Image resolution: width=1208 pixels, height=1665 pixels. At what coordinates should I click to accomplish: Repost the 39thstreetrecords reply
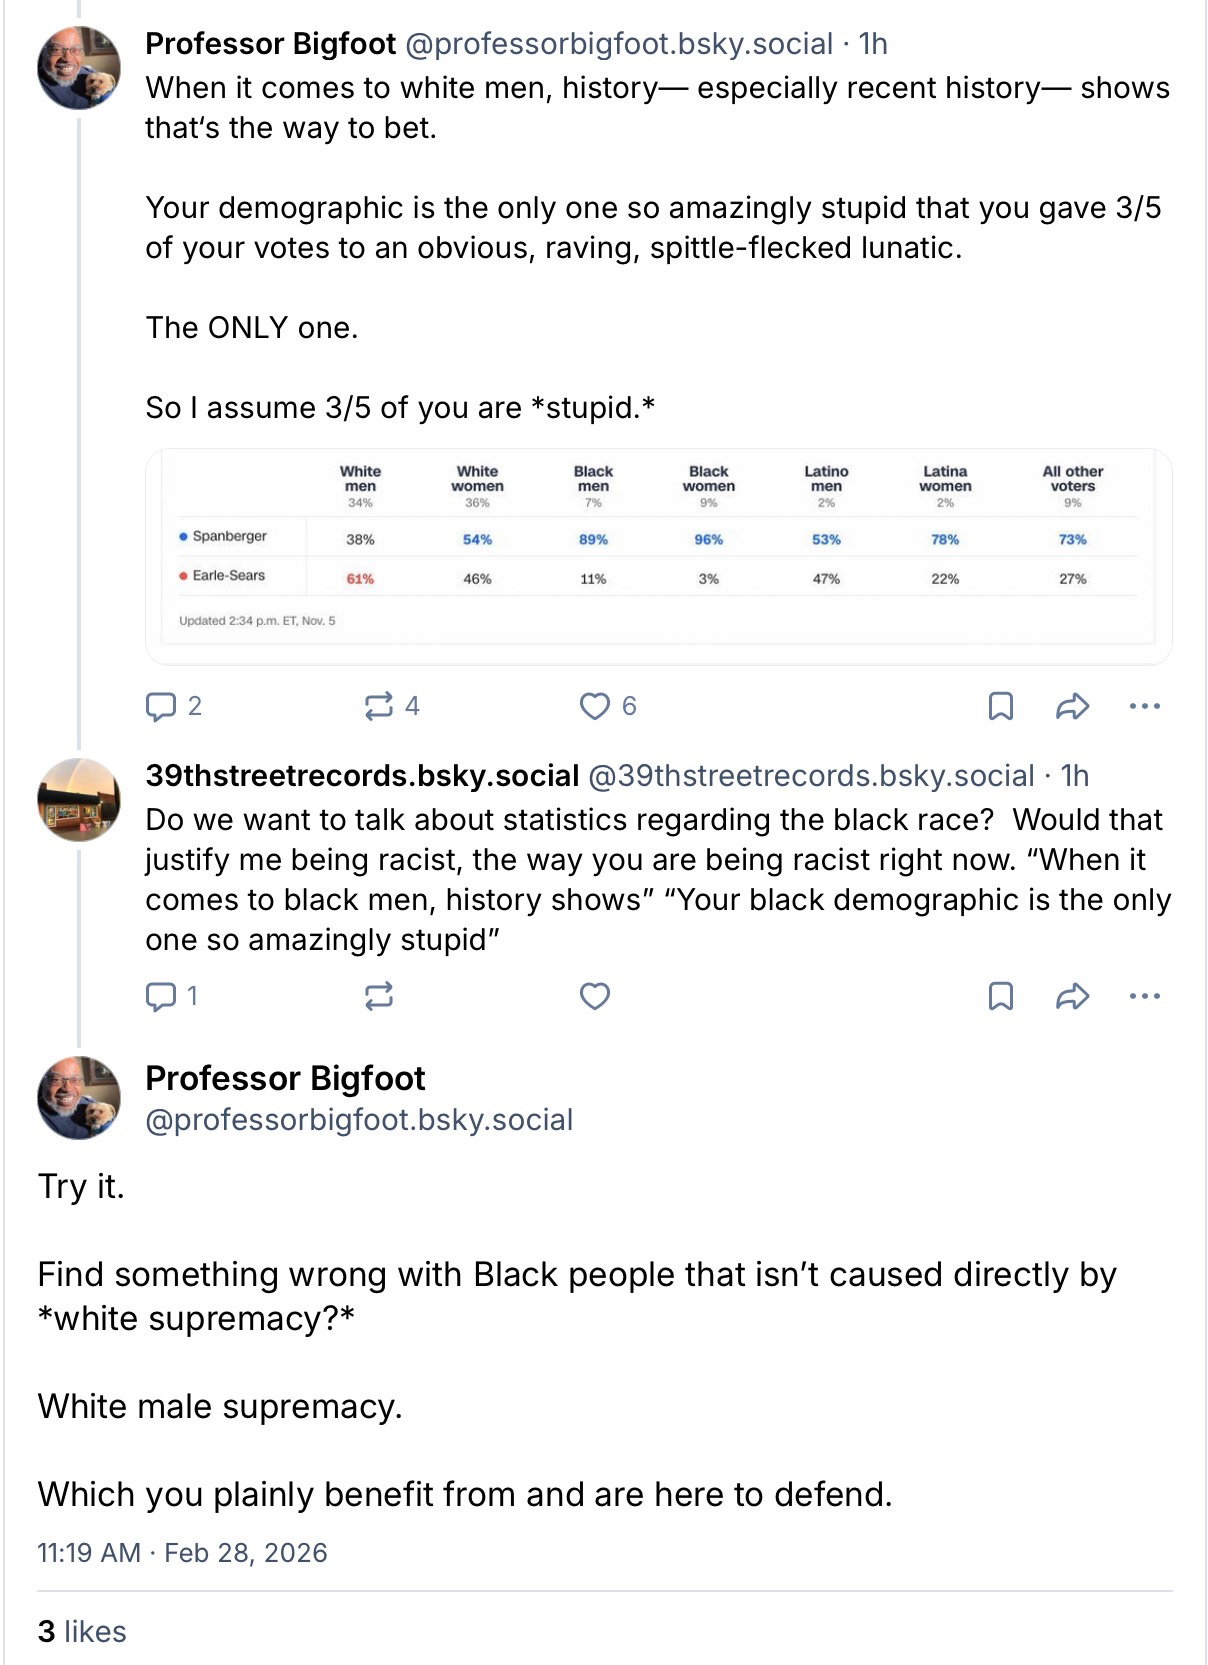click(x=379, y=996)
